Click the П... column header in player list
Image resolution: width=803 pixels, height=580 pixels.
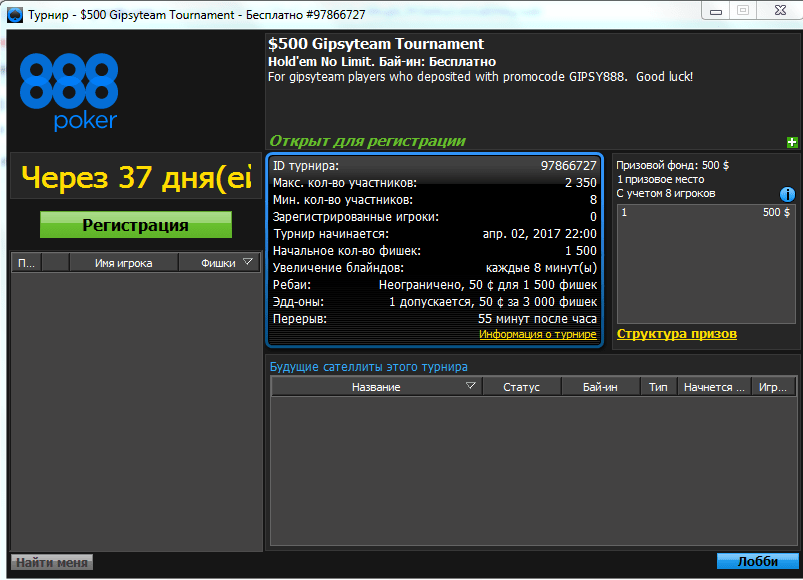26,263
